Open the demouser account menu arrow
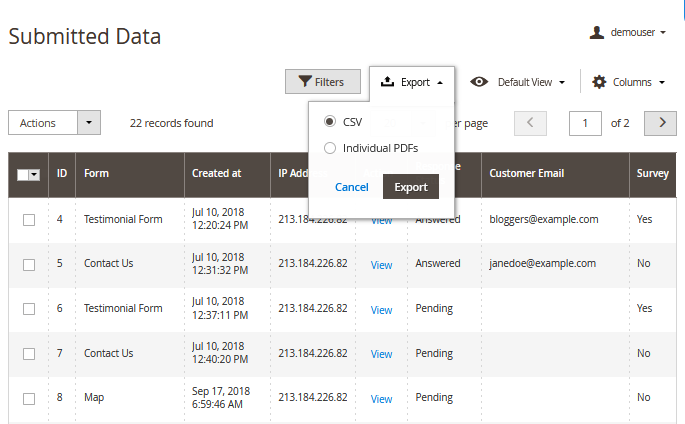 coord(663,33)
